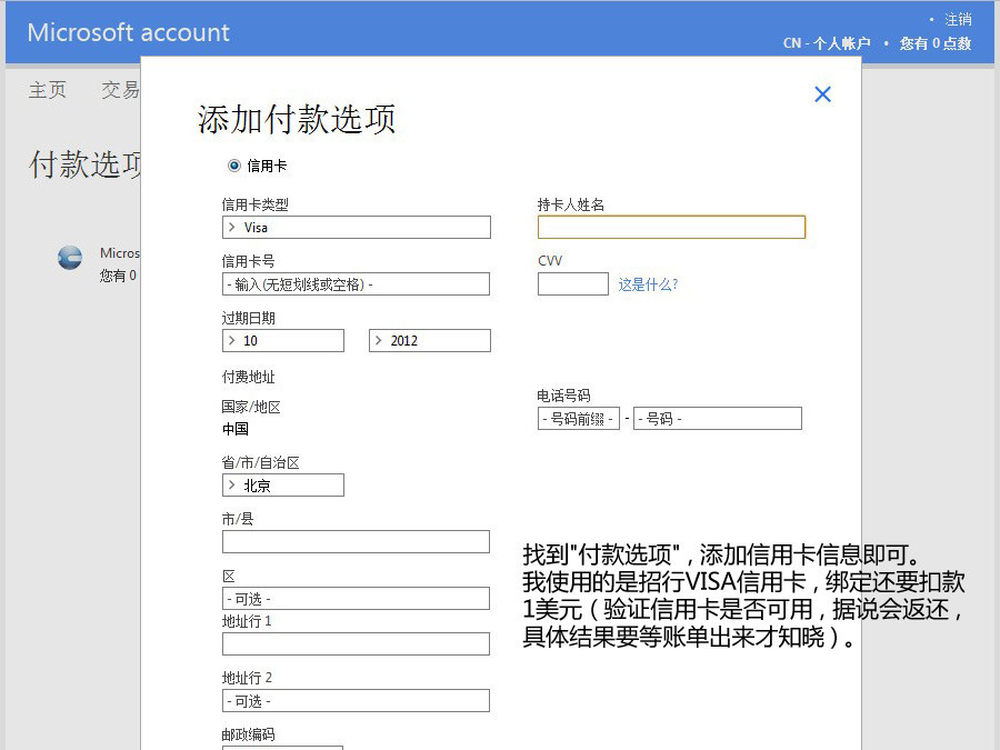Go to the 主页 tab
The image size is (1000, 750).
pos(47,90)
